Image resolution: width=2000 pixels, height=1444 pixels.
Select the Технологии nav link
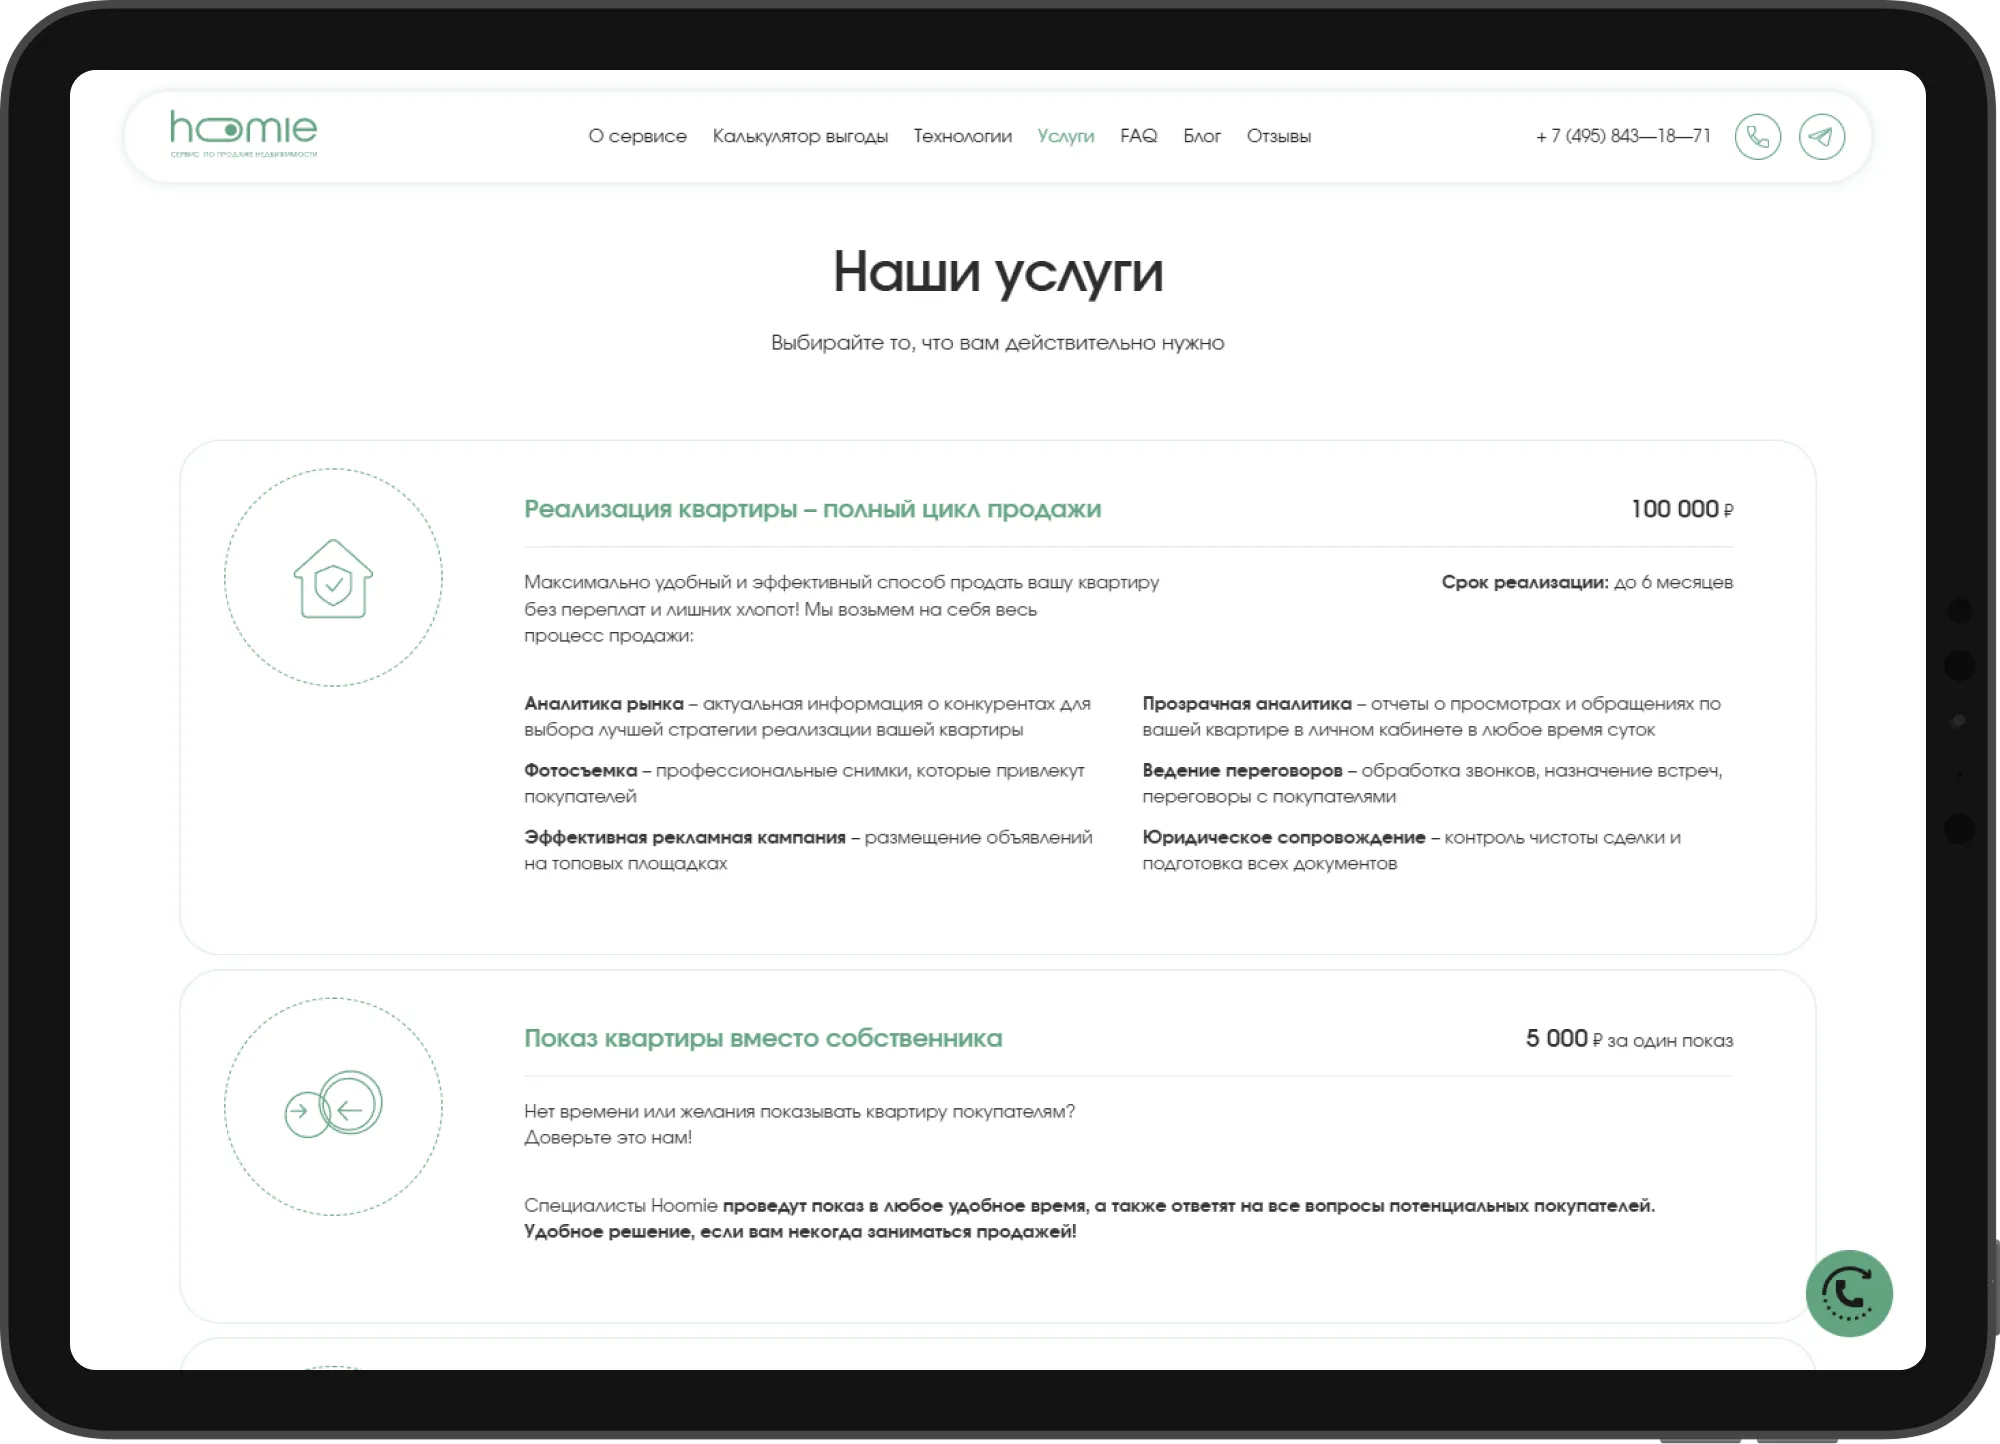click(962, 136)
